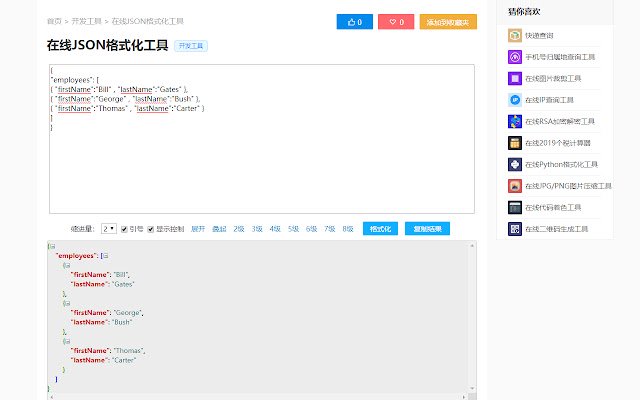
Task: Toggle the 引号 quotes checkbox
Action: (x=124, y=229)
